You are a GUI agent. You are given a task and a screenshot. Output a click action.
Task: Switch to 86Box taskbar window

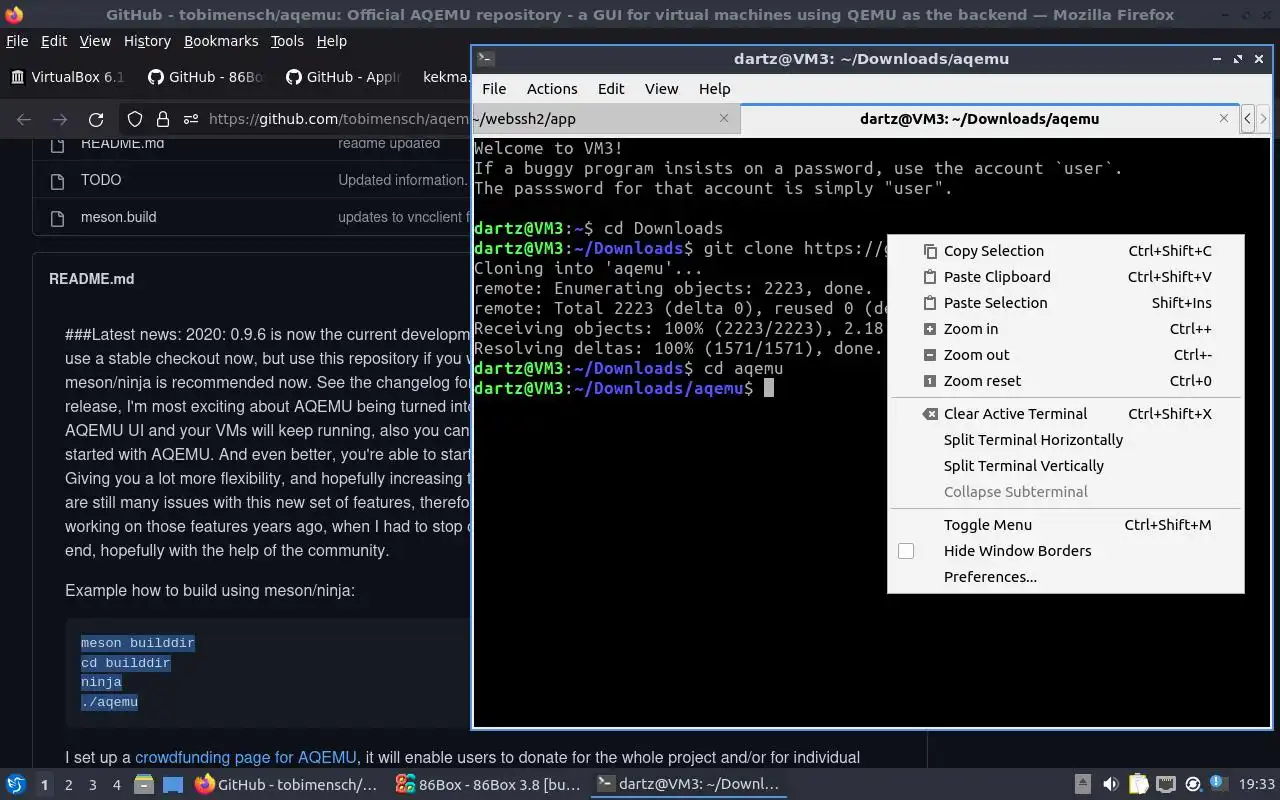coord(488,785)
